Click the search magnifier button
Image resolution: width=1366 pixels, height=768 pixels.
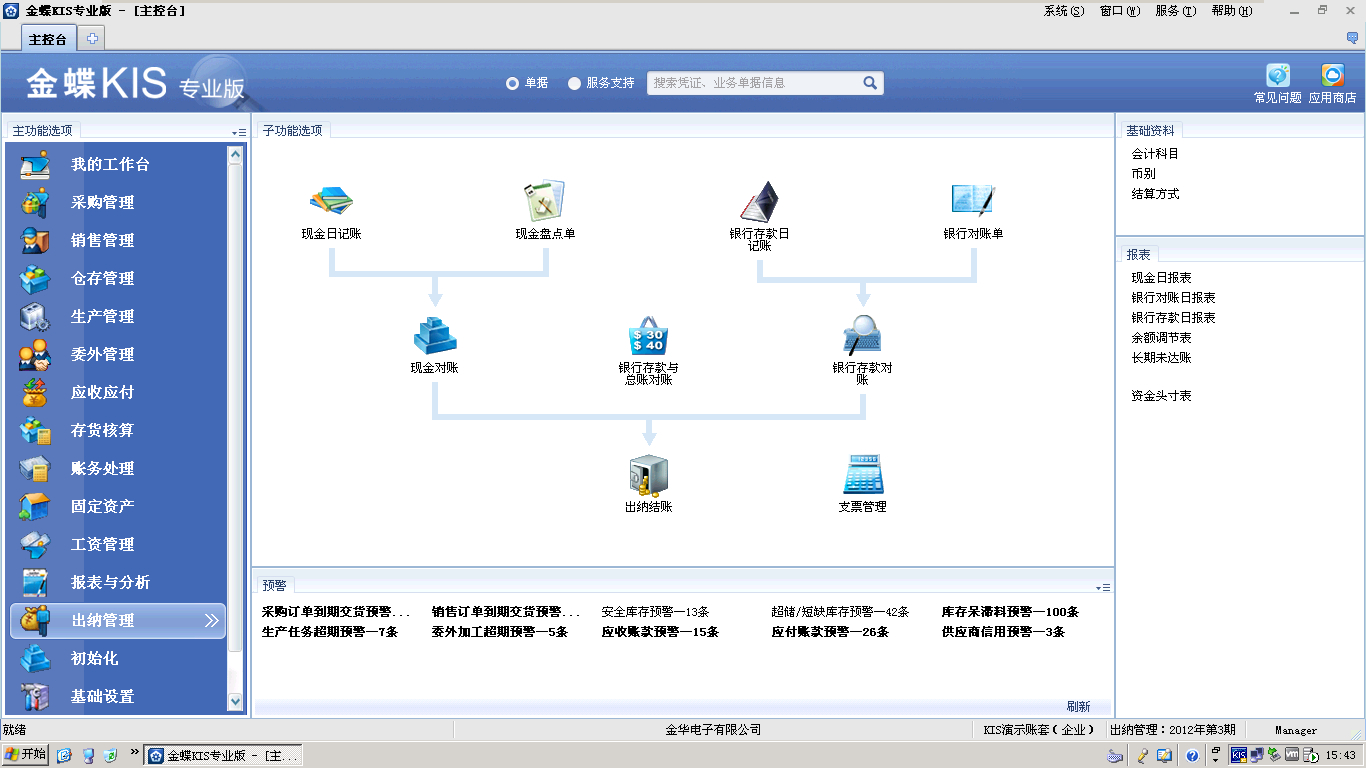pos(870,83)
